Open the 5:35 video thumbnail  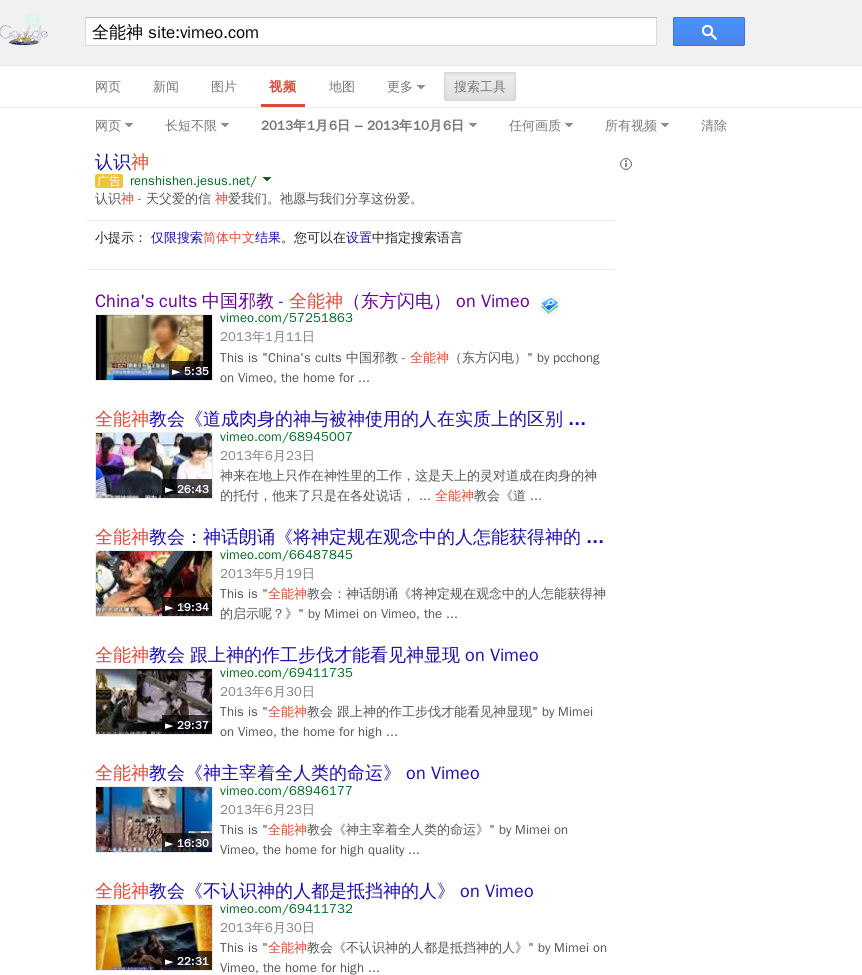pyautogui.click(x=153, y=347)
